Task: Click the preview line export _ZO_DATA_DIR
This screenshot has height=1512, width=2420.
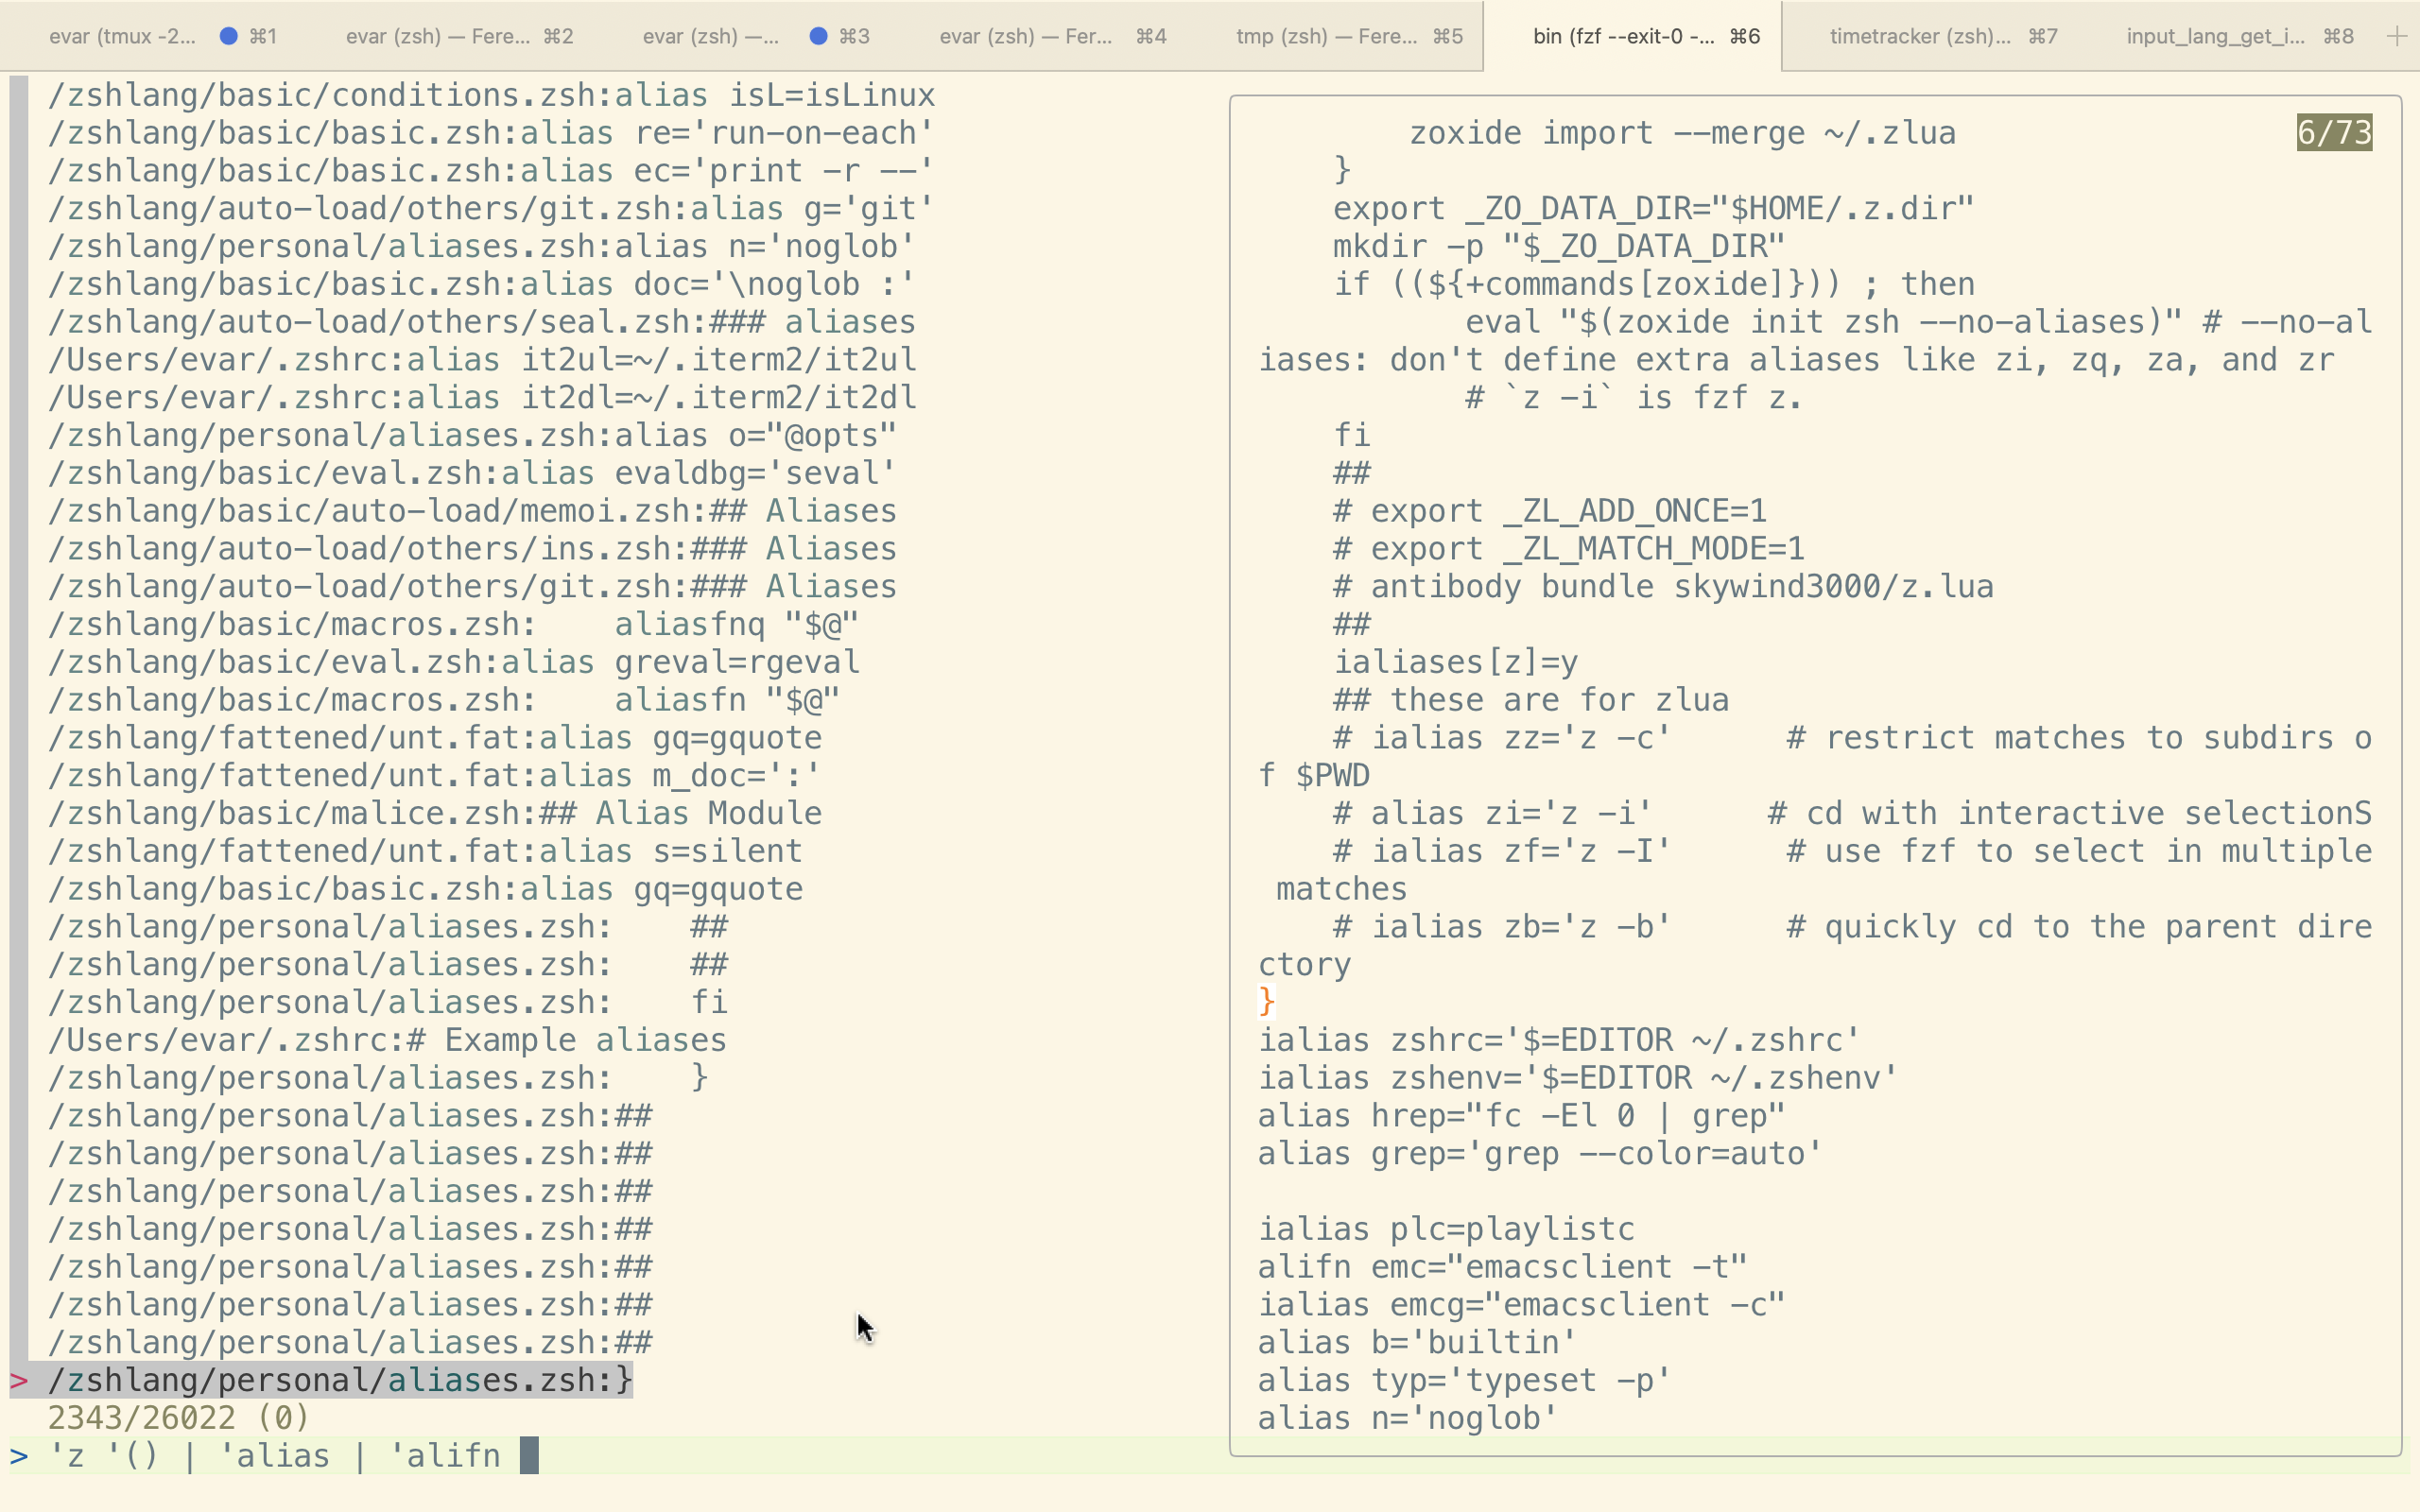Action: 1653,208
